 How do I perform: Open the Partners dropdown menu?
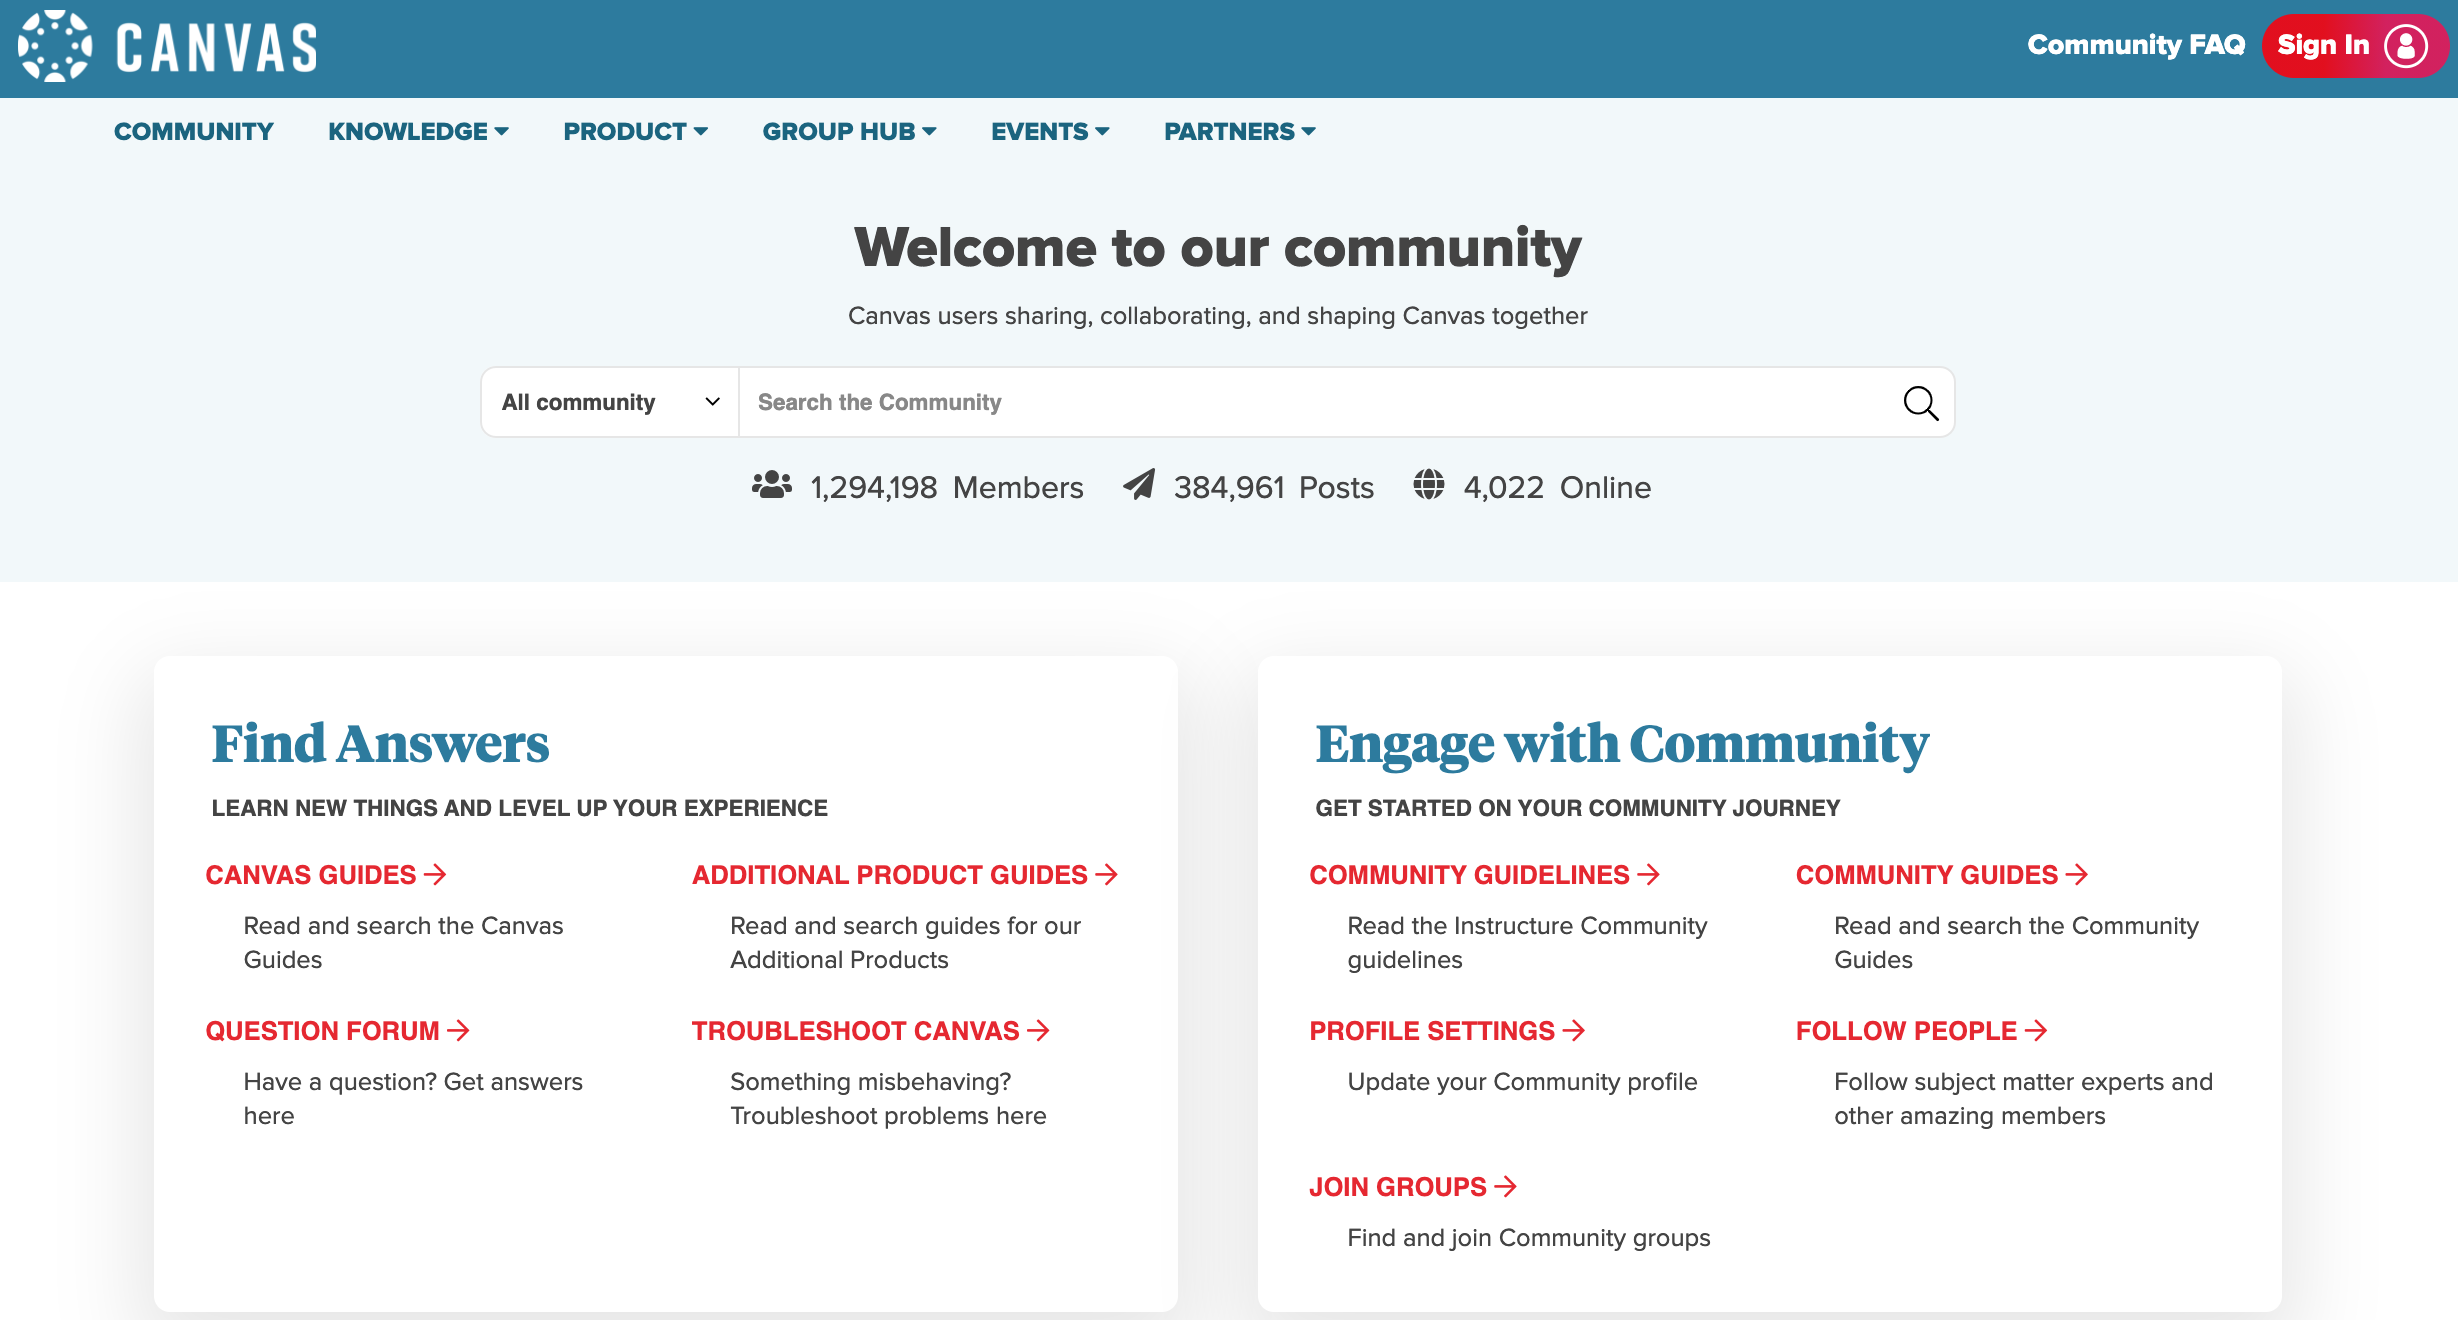point(1239,132)
